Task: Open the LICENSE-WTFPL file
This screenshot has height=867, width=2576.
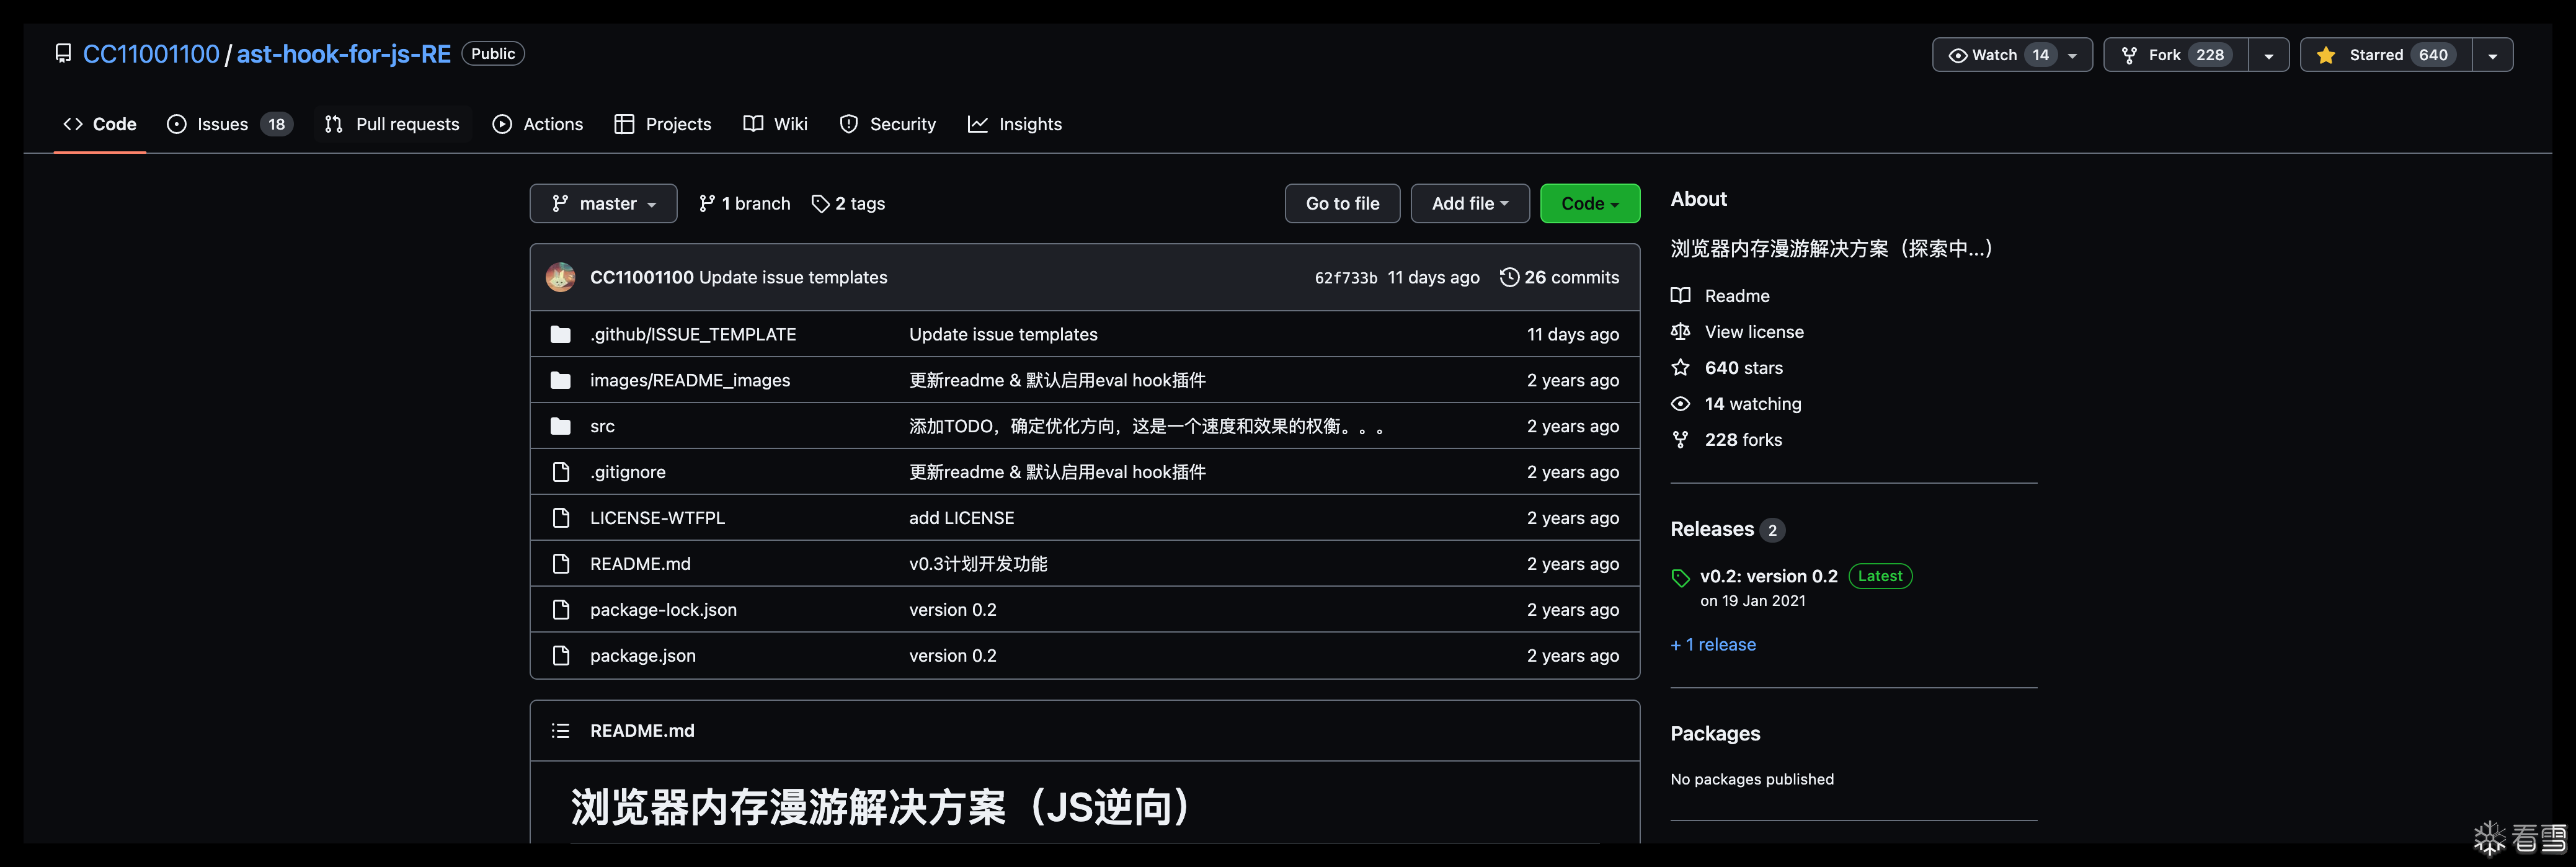Action: 657,518
